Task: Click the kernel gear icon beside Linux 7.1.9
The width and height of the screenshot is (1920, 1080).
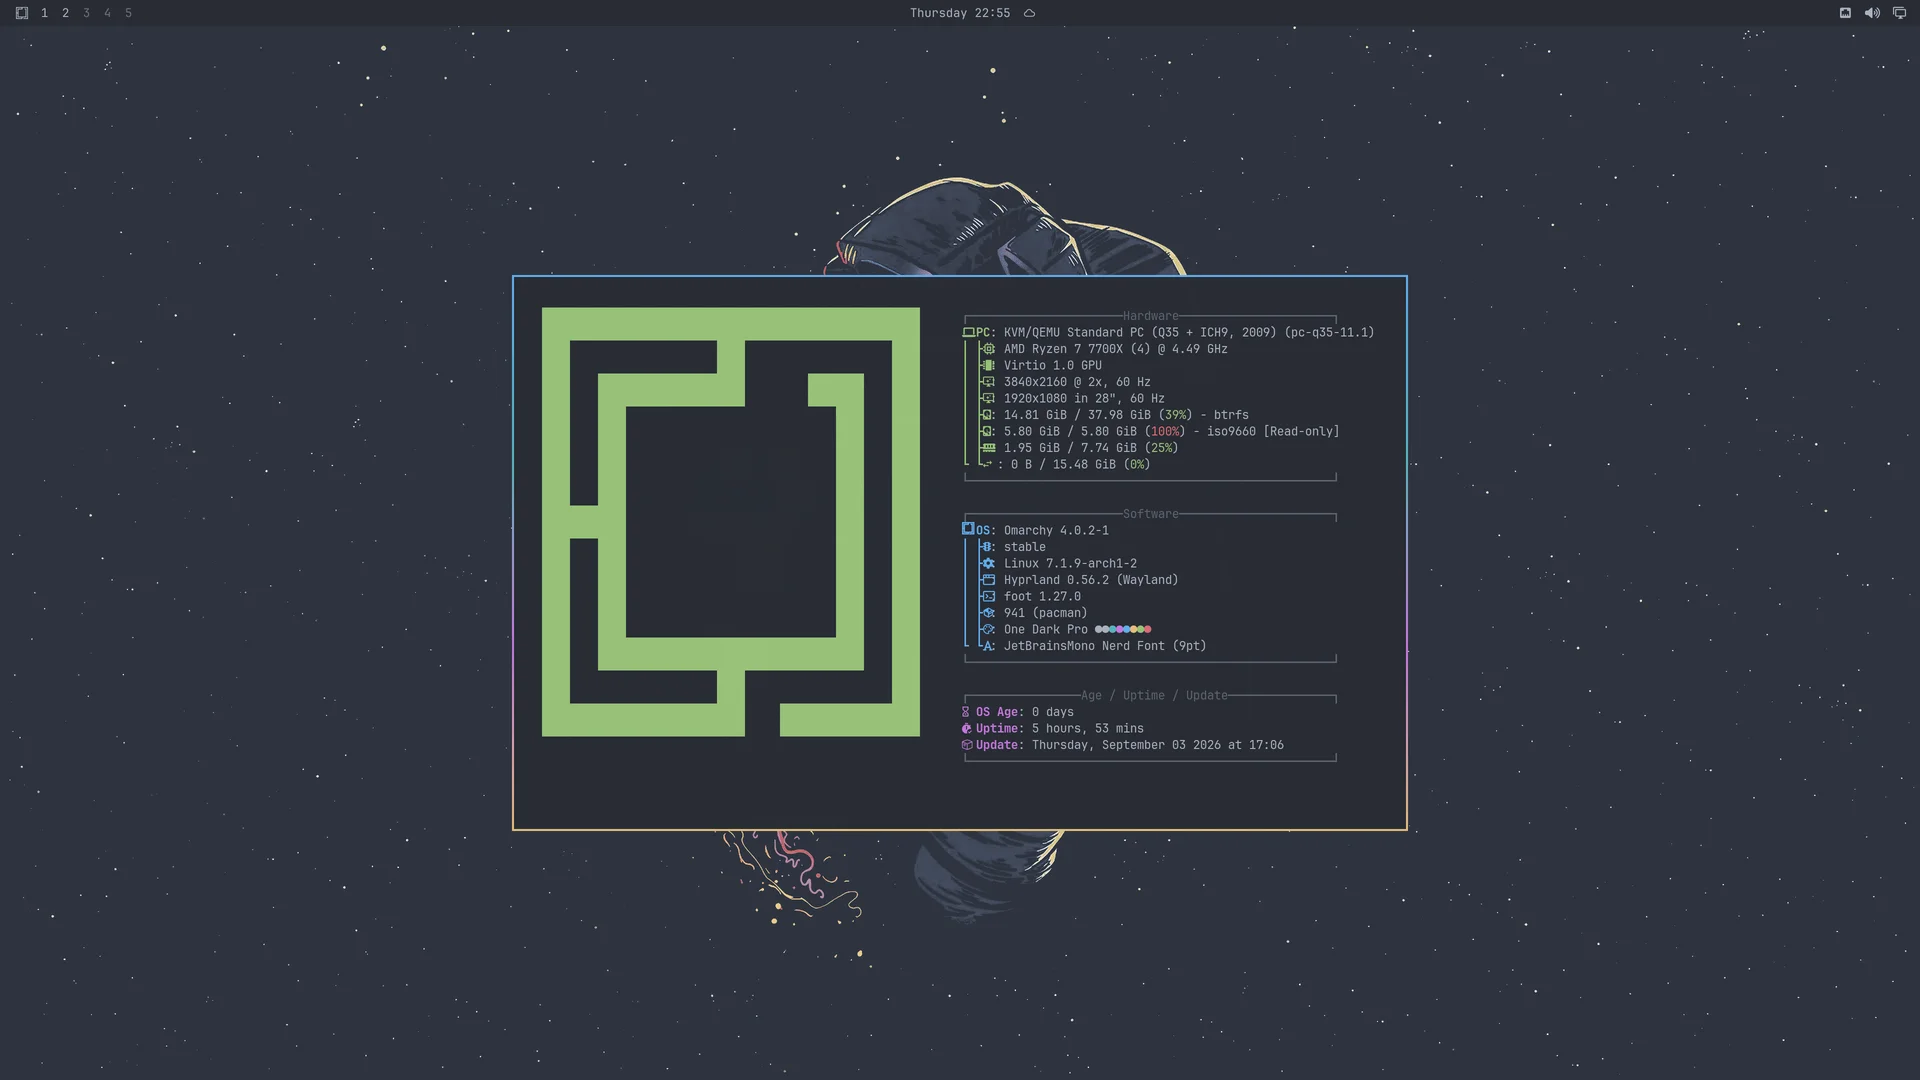Action: (x=988, y=563)
